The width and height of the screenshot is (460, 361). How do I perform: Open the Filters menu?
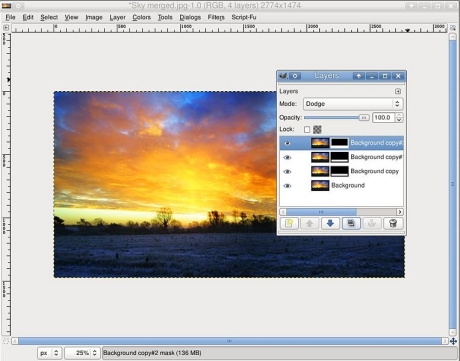point(216,17)
